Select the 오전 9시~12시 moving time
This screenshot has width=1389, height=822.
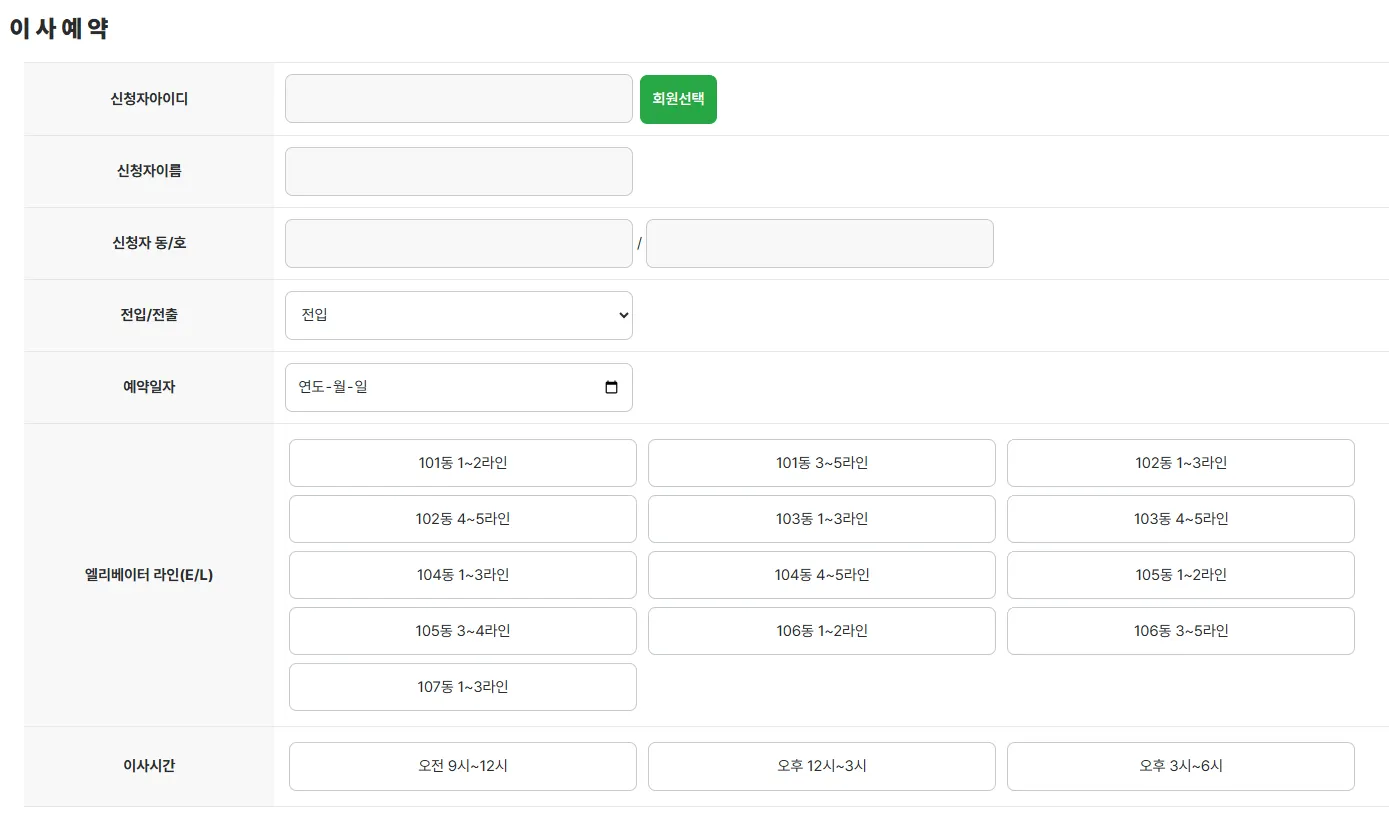pyautogui.click(x=462, y=766)
